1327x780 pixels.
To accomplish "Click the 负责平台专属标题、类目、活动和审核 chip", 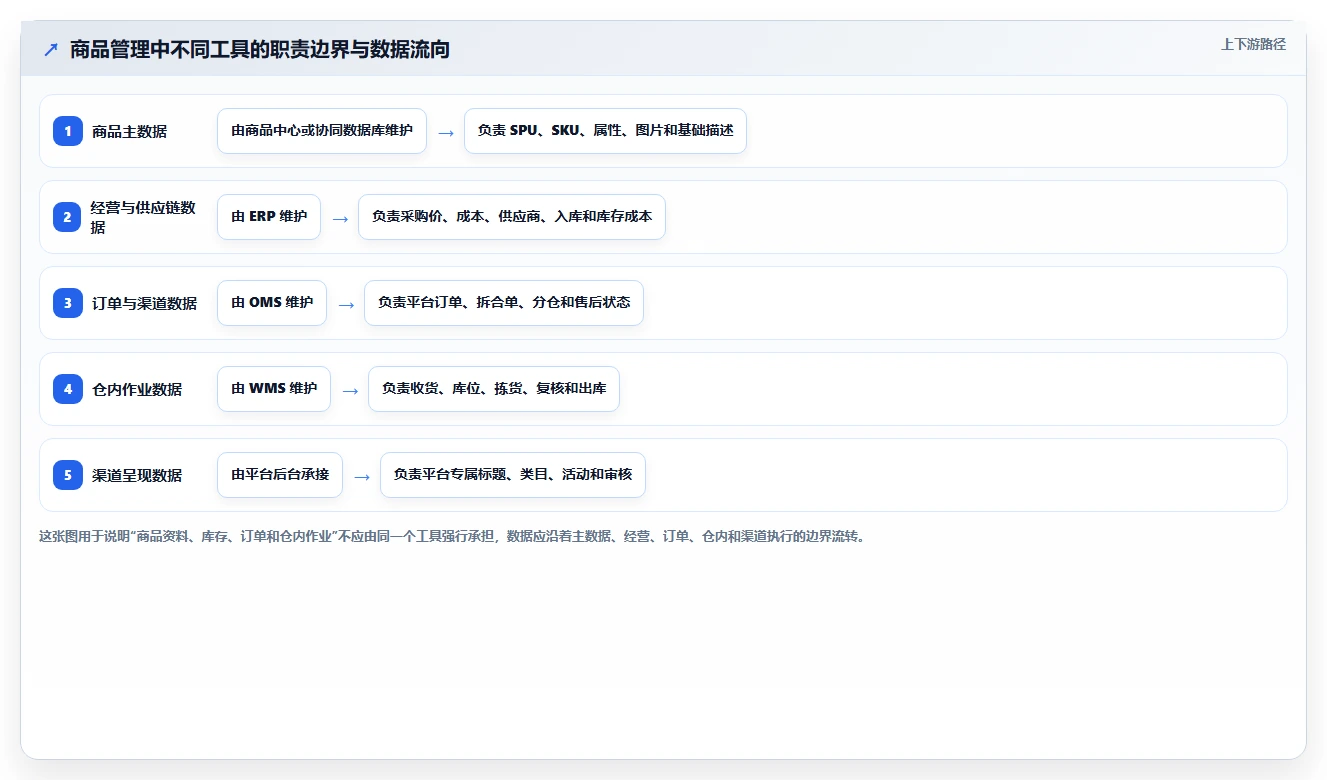I will (513, 475).
